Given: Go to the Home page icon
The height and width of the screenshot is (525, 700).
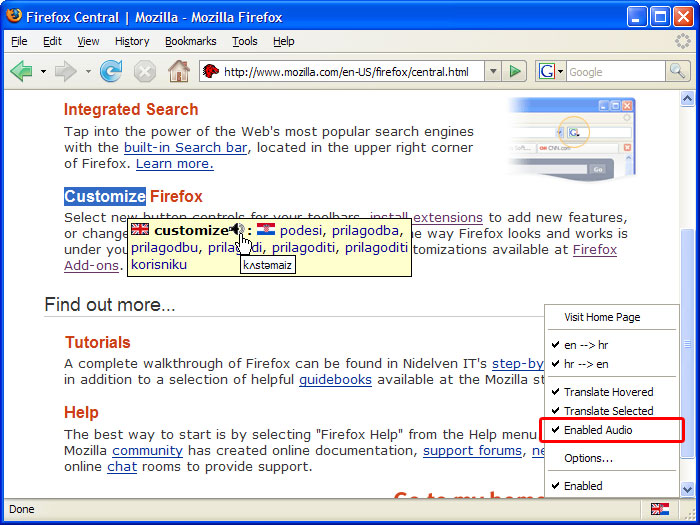Looking at the screenshot, I should 179,71.
